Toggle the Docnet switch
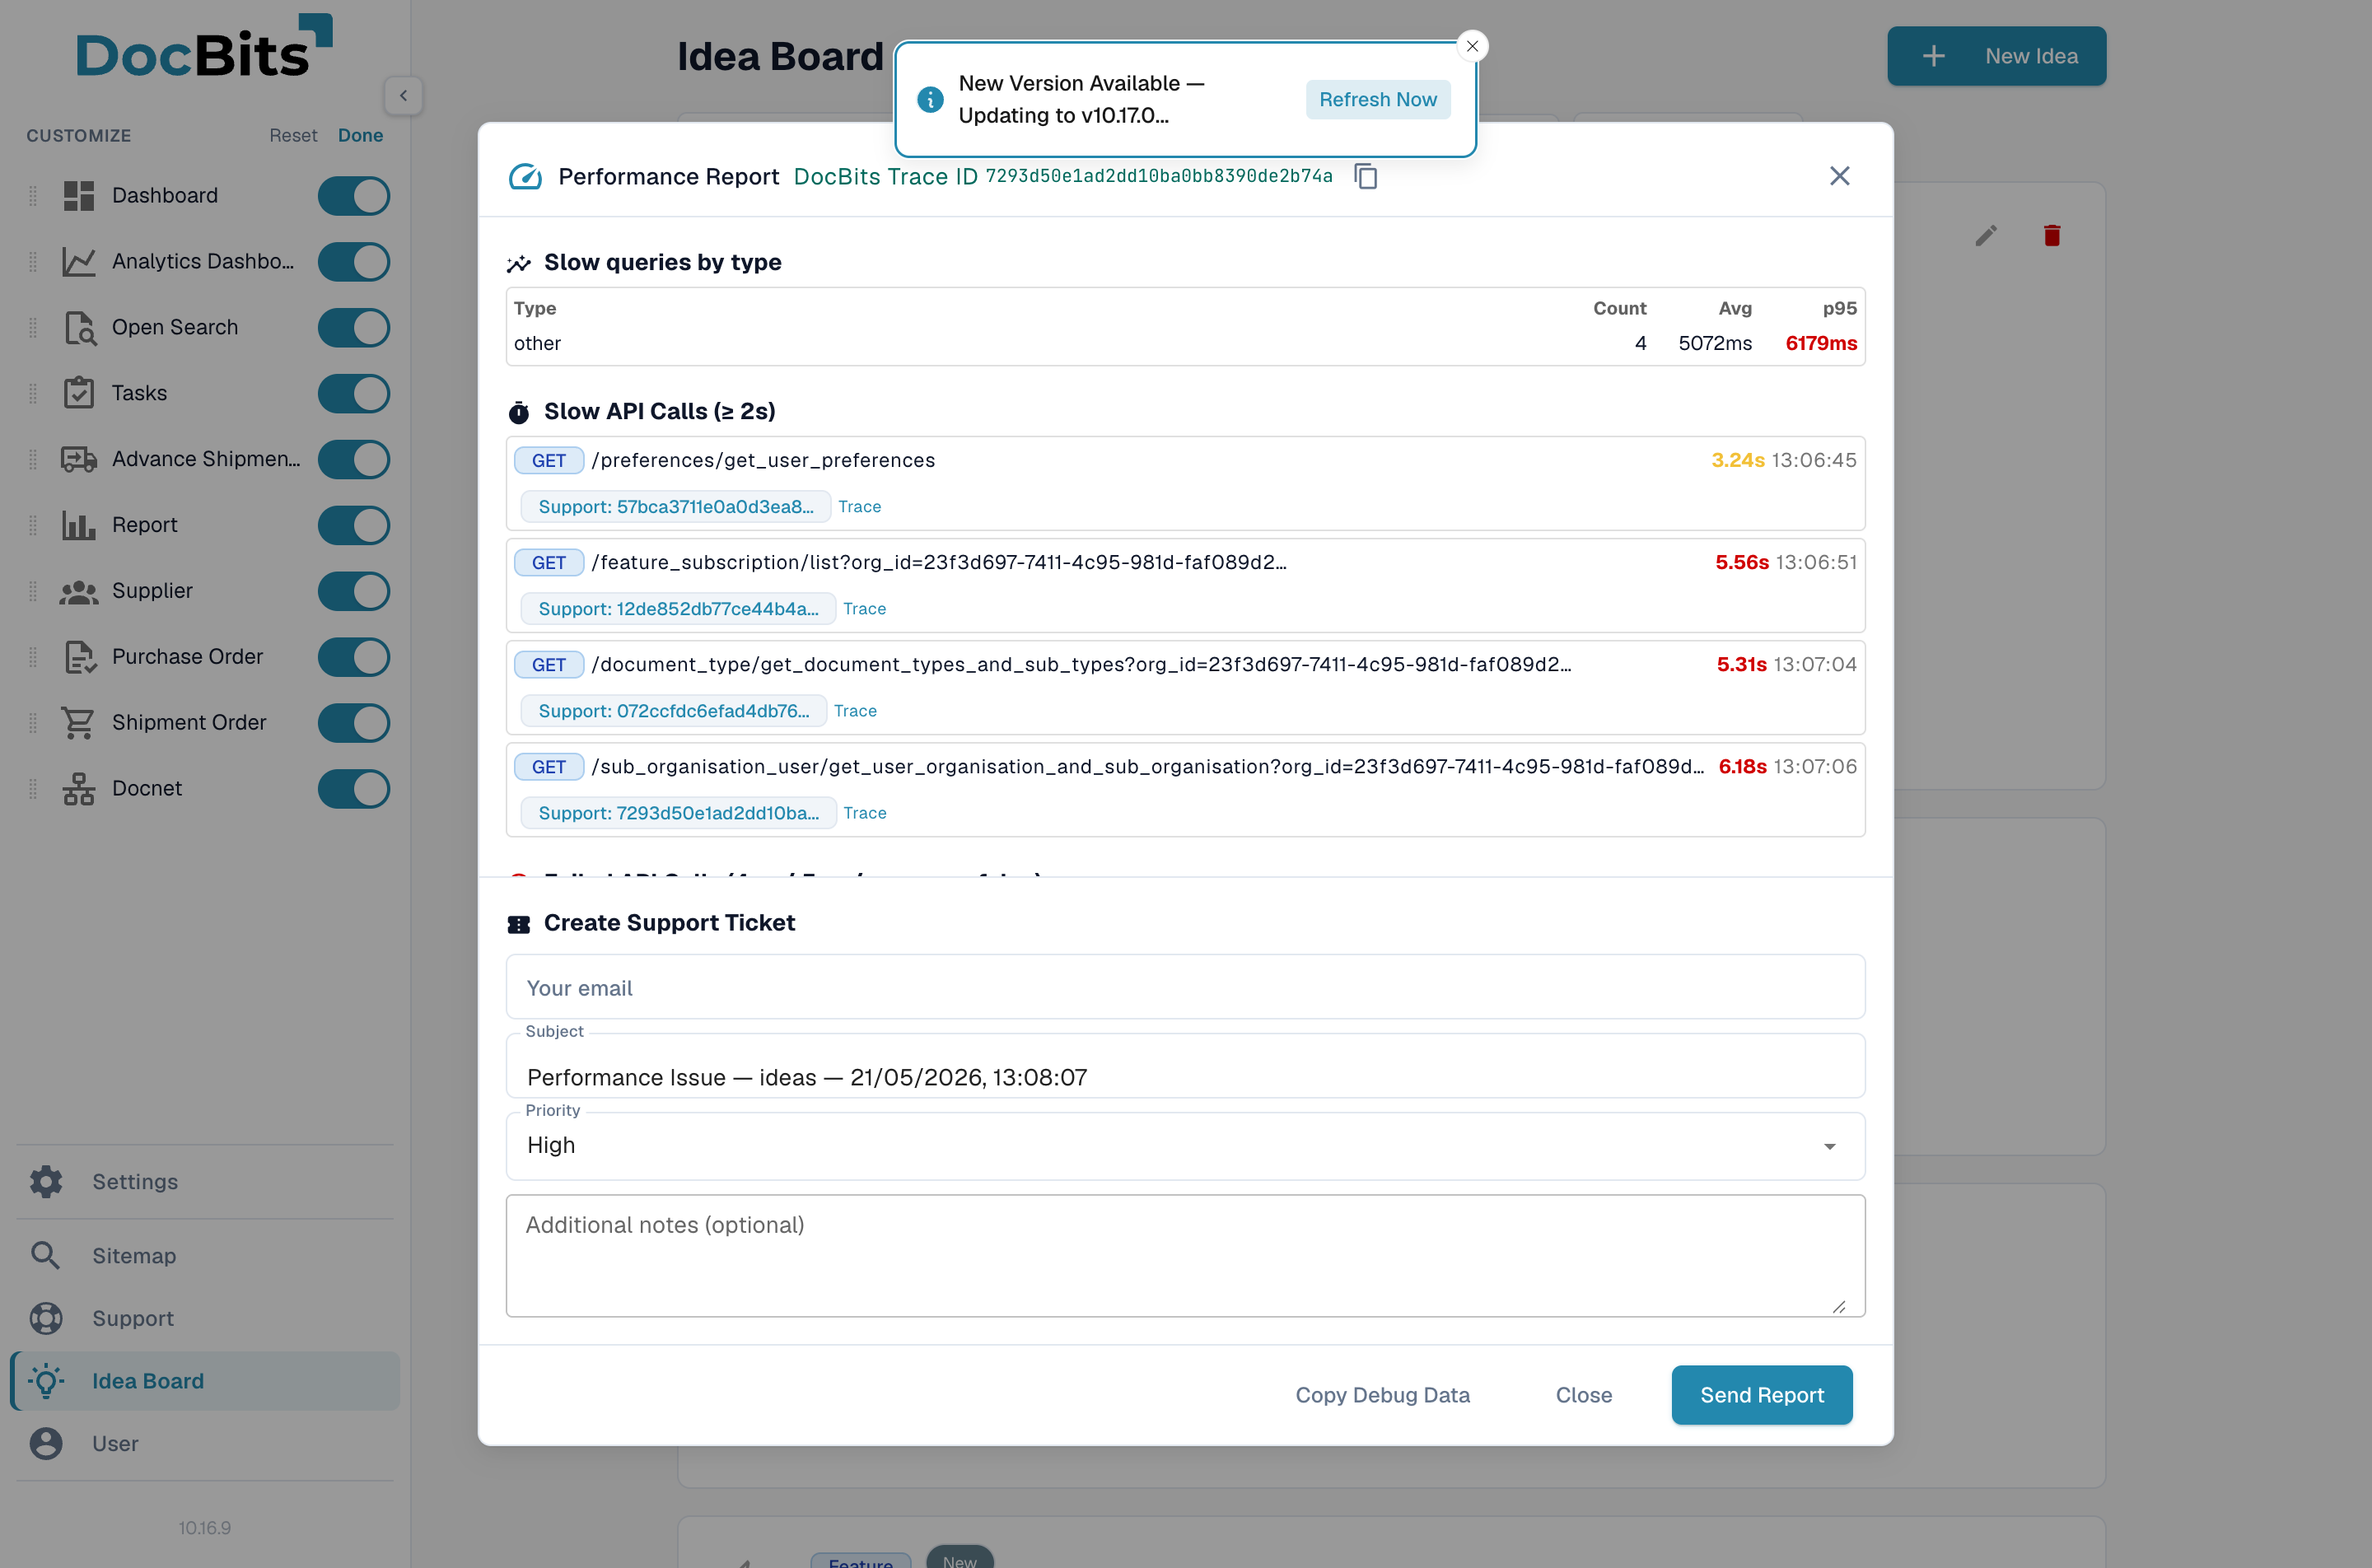The image size is (2372, 1568). pyautogui.click(x=354, y=789)
